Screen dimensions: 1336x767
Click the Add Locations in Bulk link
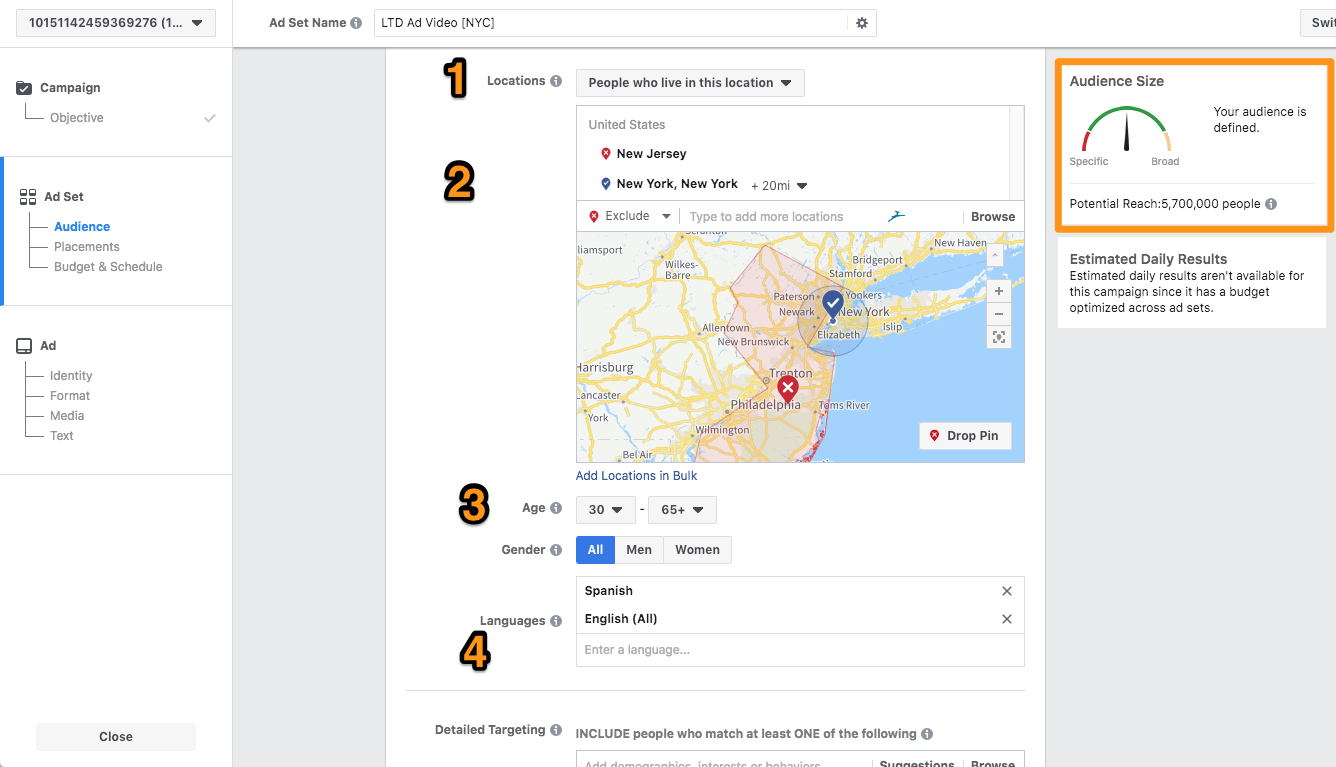pyautogui.click(x=636, y=476)
